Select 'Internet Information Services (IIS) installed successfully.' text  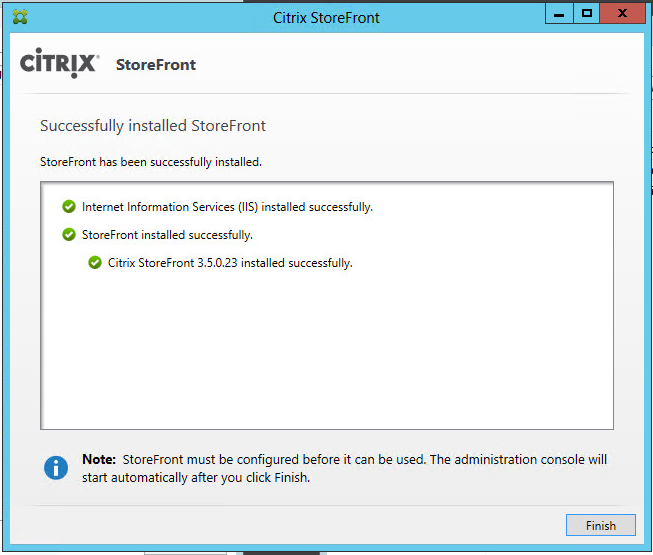[x=227, y=207]
